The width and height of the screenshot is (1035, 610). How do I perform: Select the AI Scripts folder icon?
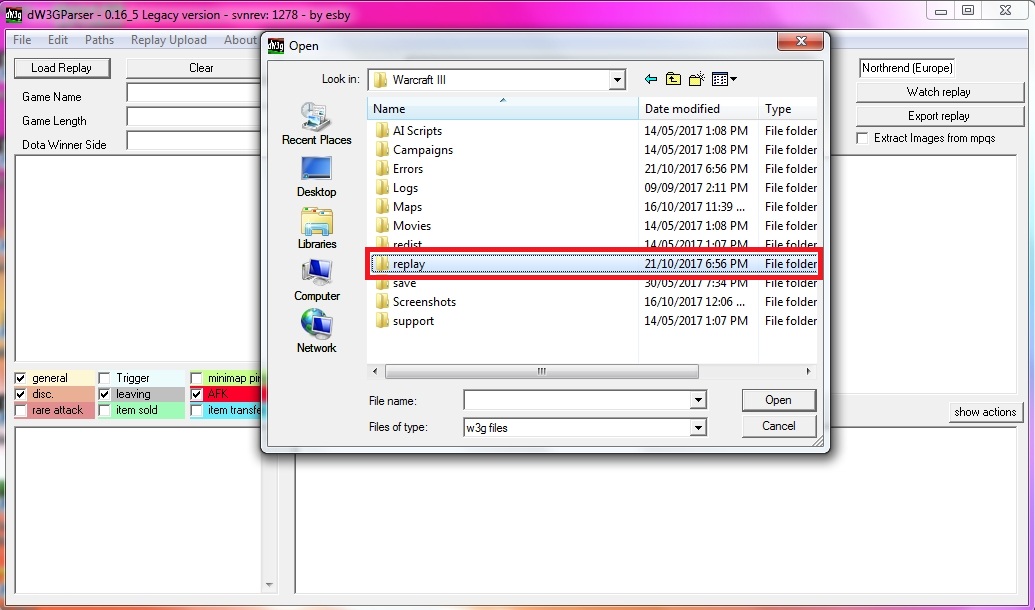point(382,131)
